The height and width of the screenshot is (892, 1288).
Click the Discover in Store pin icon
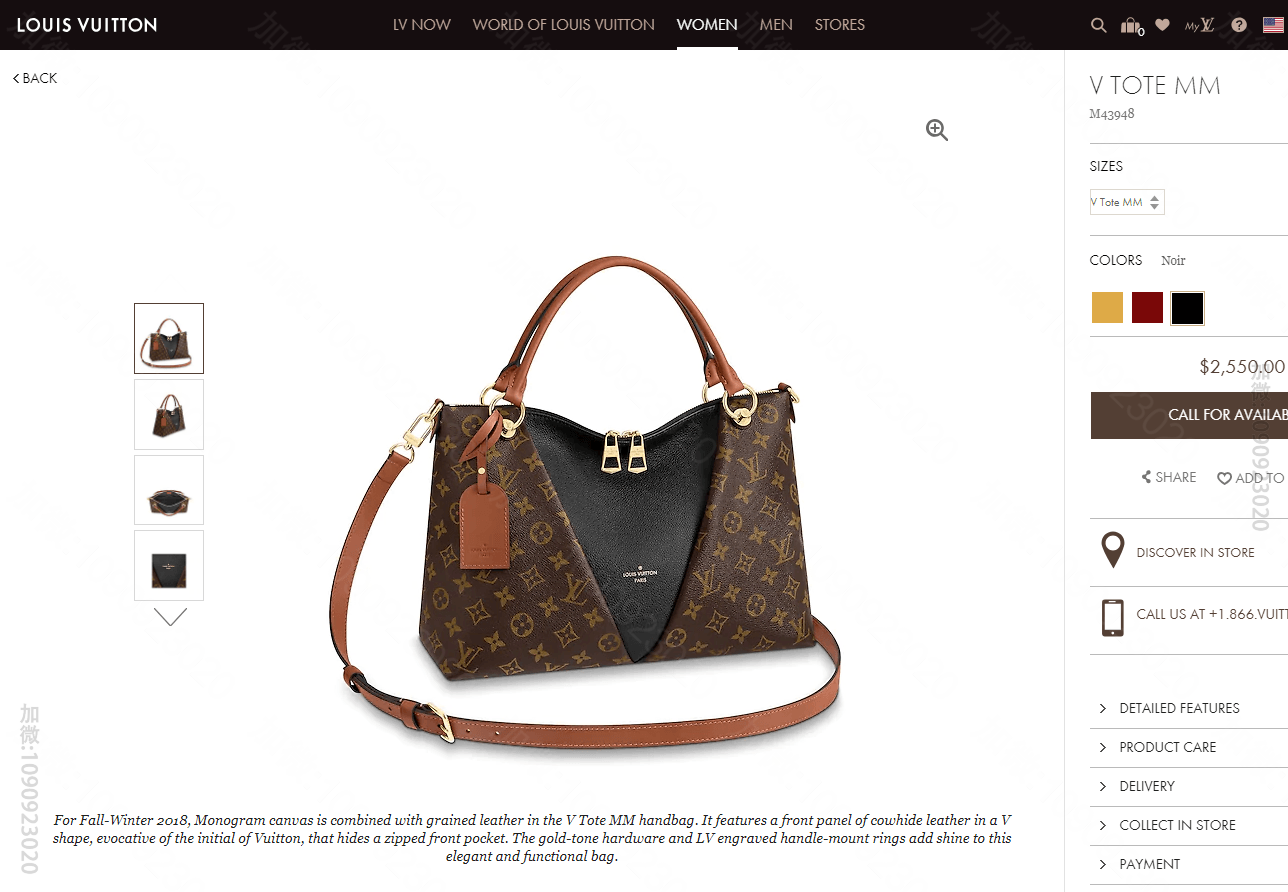click(1112, 551)
